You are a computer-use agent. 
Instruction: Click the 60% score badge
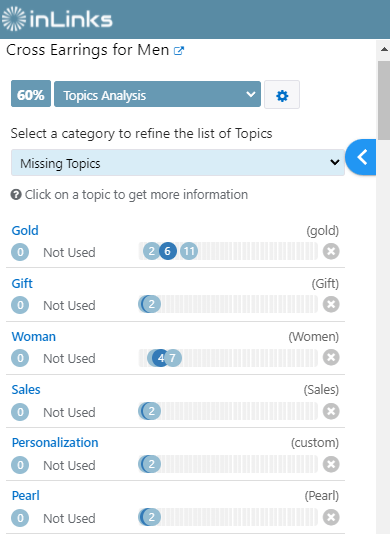pos(31,94)
